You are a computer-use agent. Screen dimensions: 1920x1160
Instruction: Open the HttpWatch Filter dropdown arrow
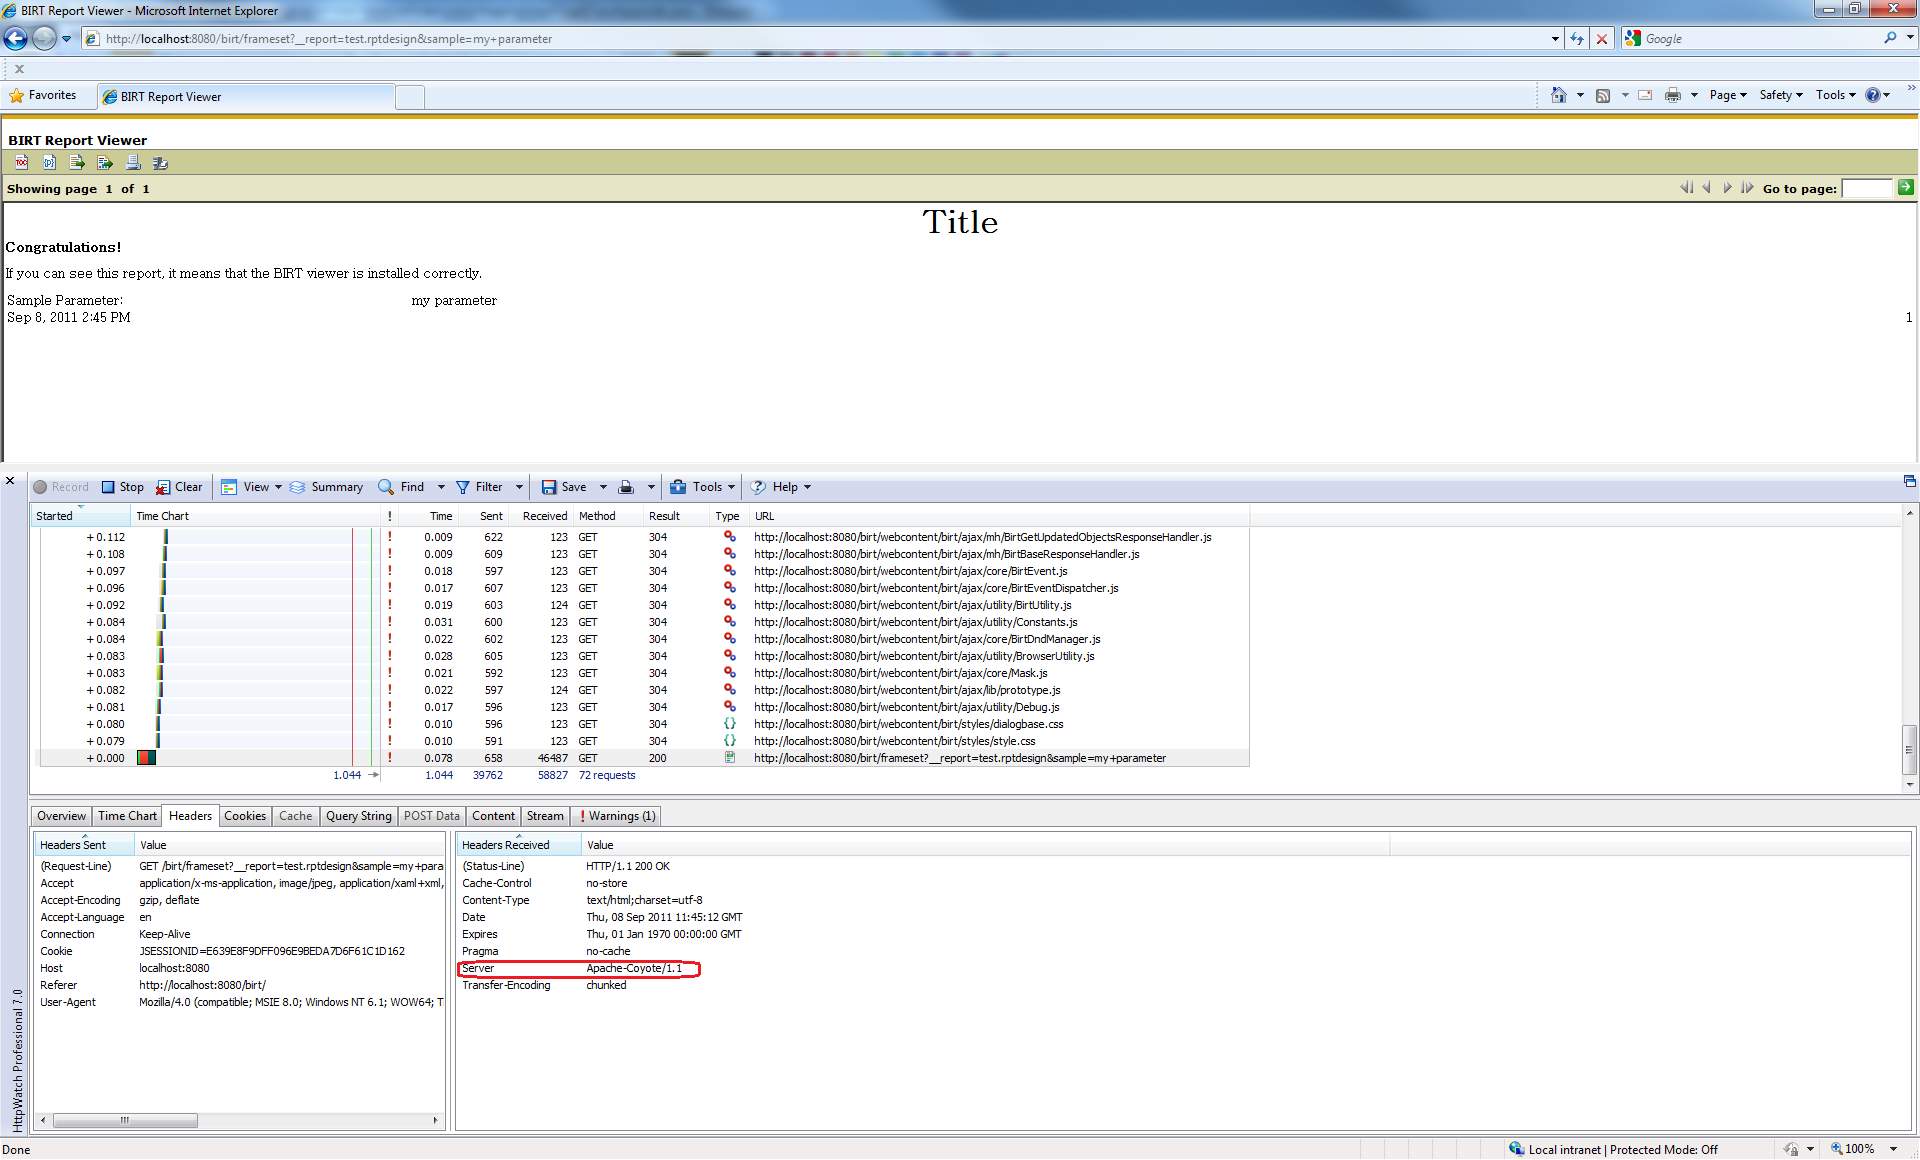519,487
